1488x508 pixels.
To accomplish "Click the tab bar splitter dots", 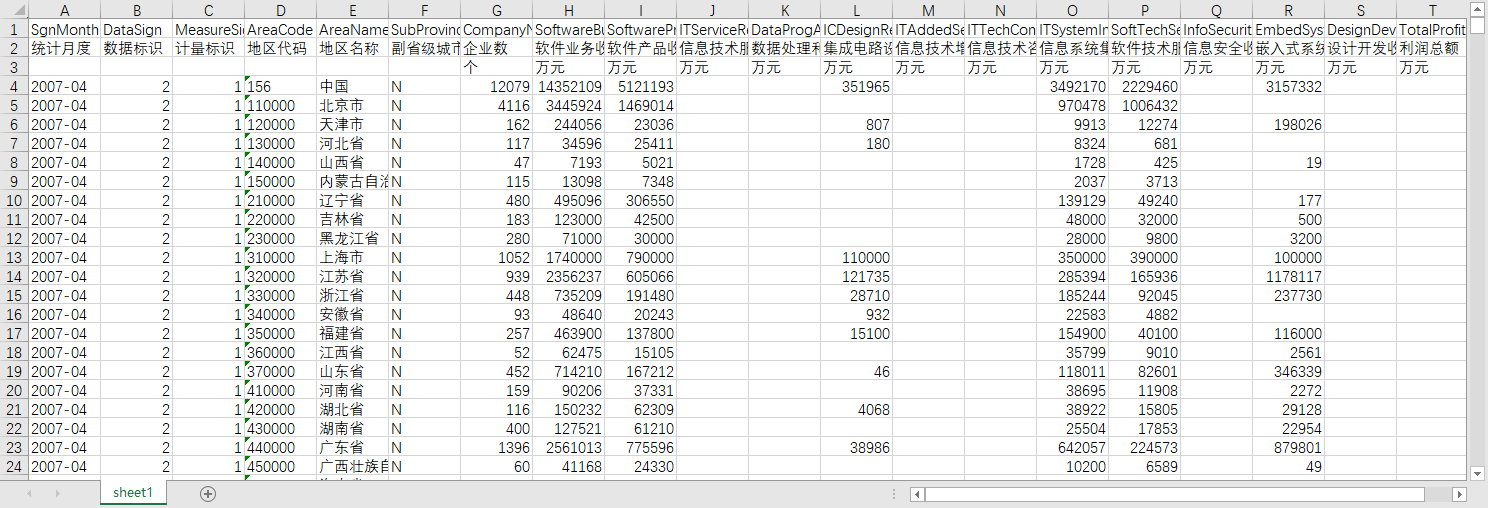I will point(896,494).
